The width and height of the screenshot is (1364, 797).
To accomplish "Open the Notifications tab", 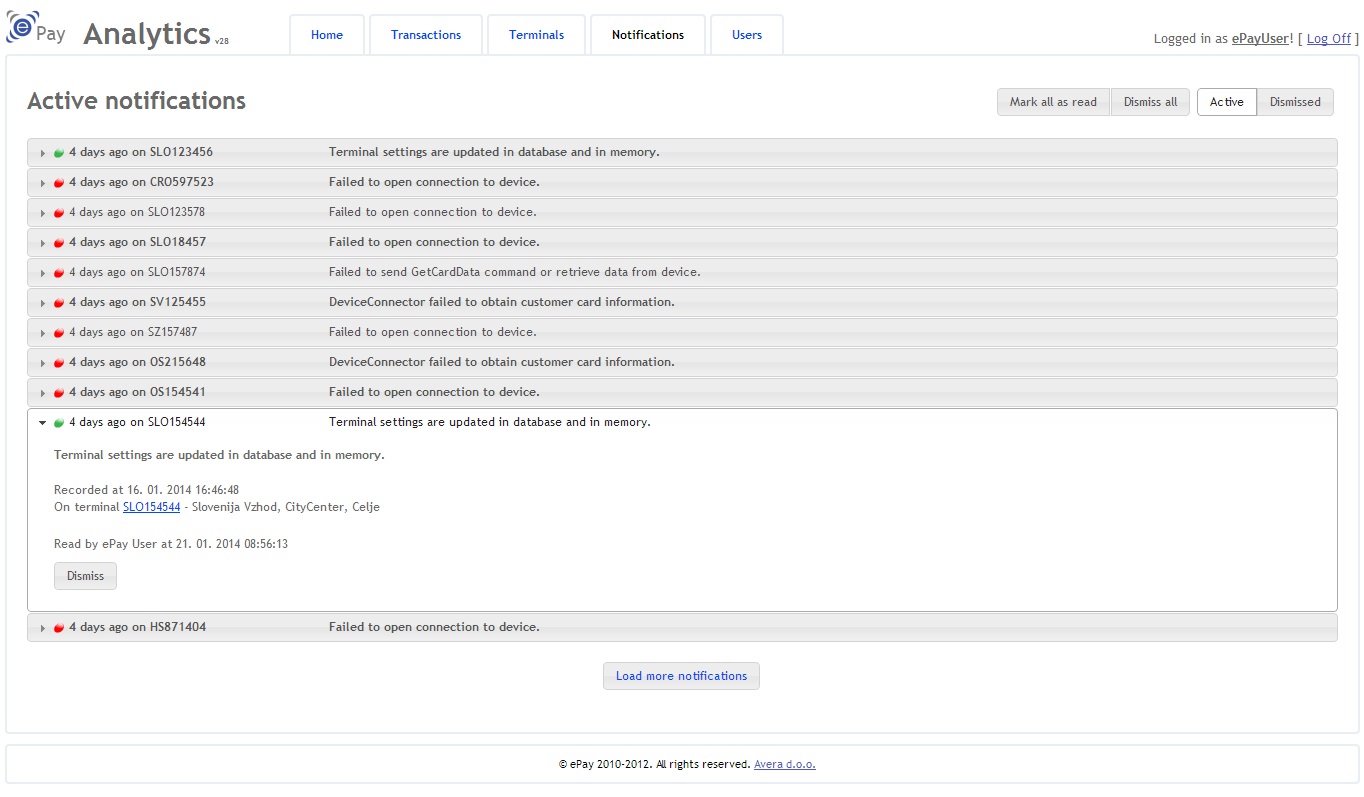I will click(x=648, y=35).
